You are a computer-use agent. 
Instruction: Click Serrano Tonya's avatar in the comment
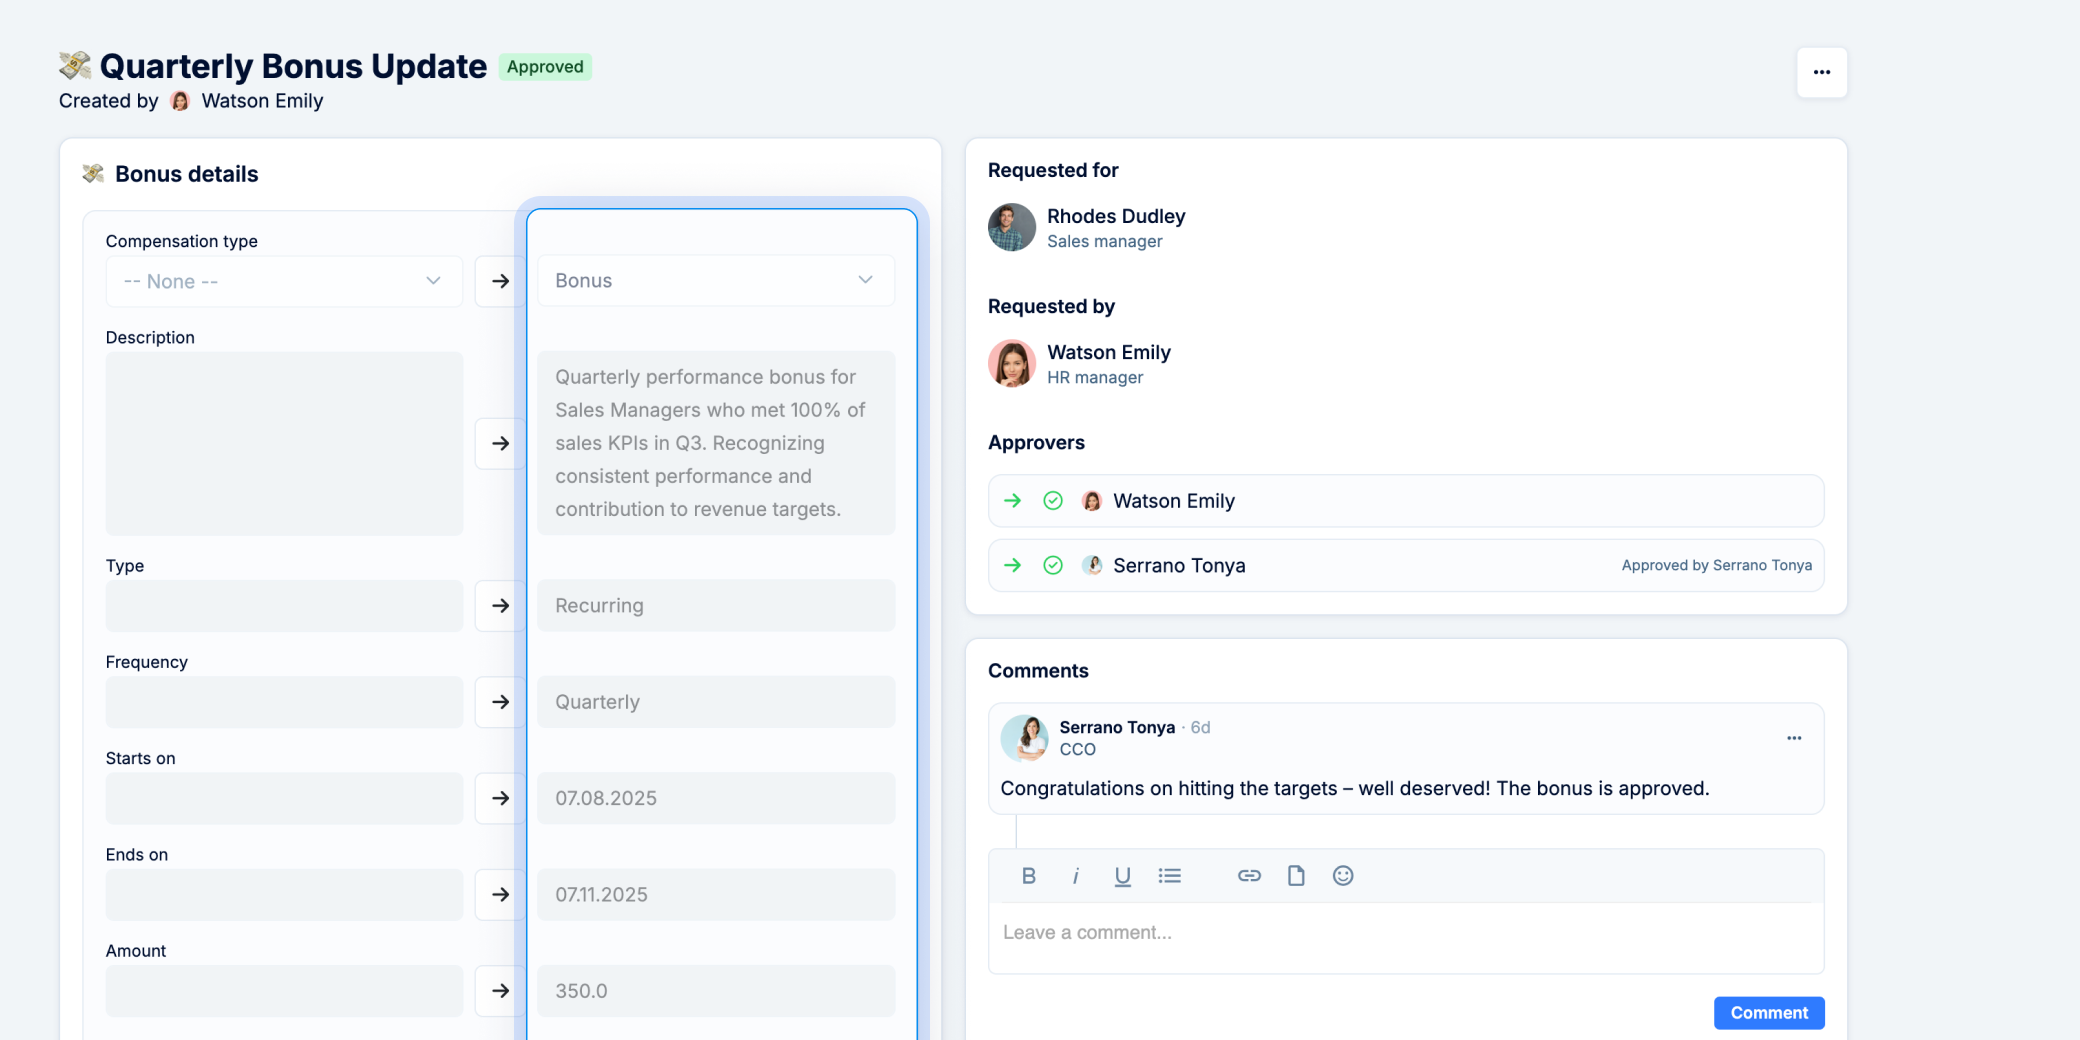click(x=1024, y=738)
